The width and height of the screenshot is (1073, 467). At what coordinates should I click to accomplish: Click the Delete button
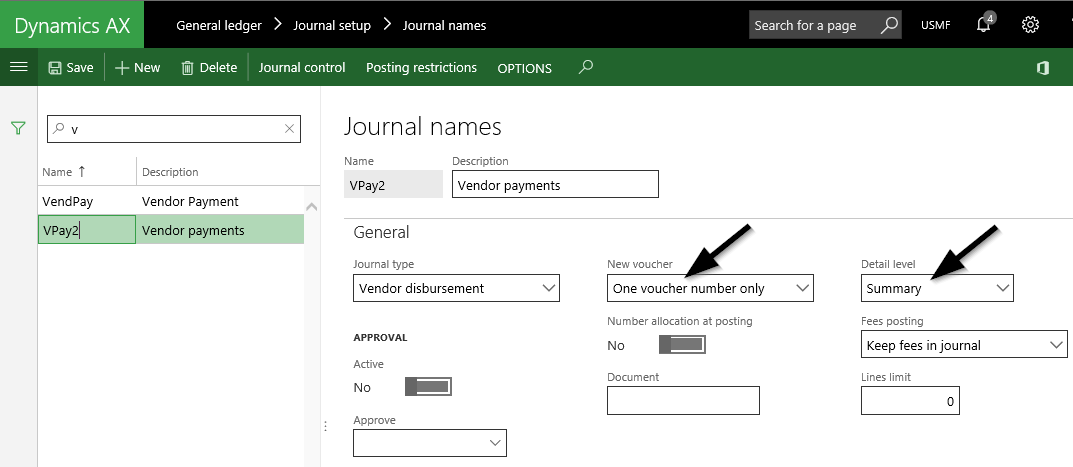pyautogui.click(x=209, y=68)
